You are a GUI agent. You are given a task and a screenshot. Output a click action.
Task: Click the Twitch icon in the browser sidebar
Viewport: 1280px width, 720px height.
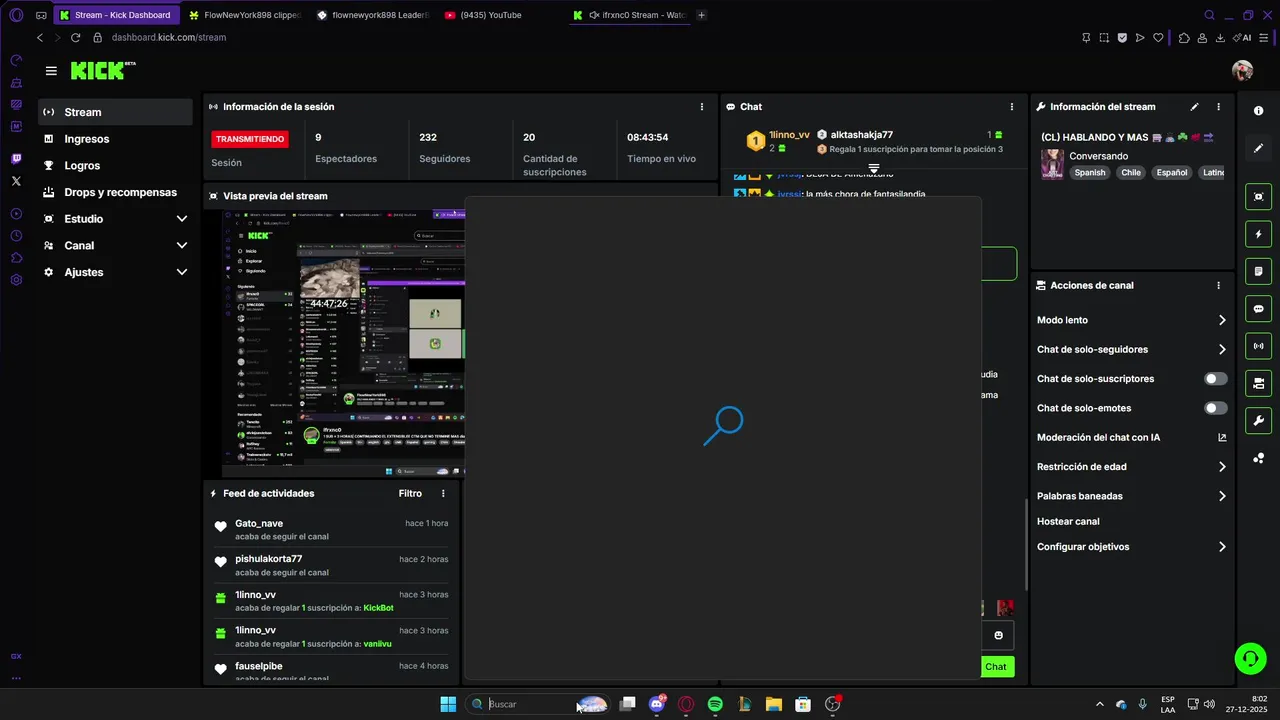(x=16, y=159)
